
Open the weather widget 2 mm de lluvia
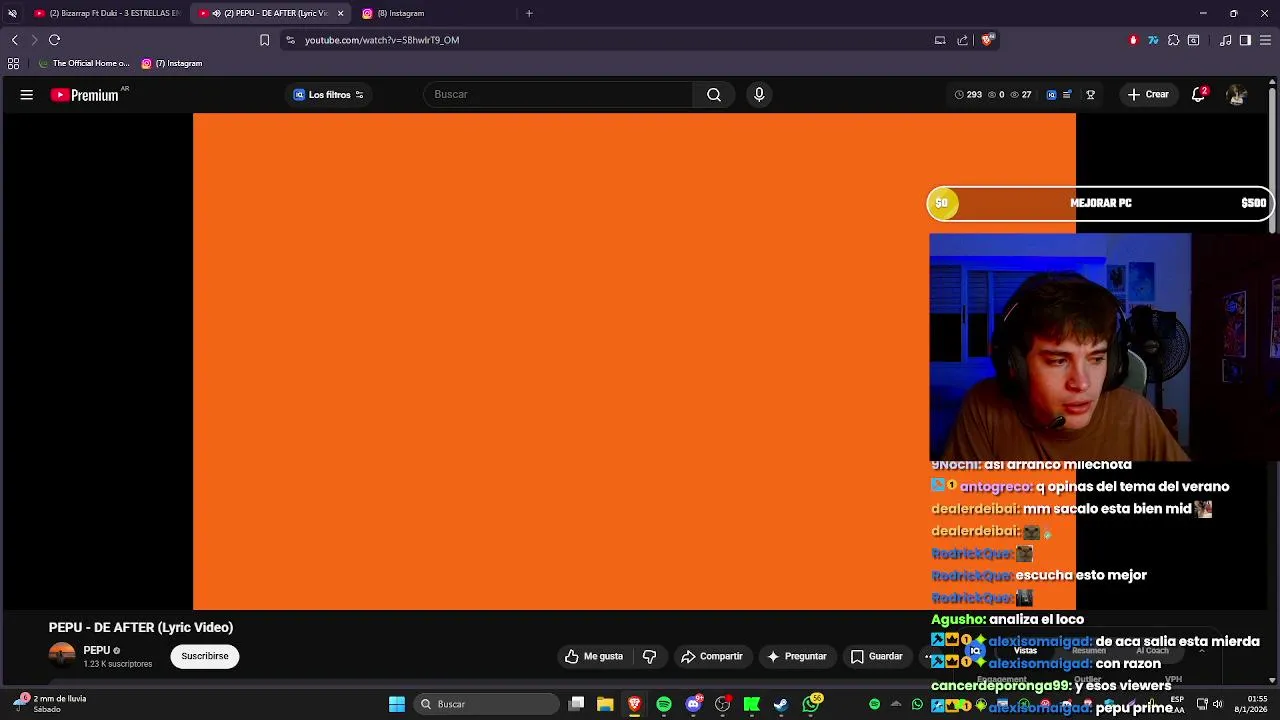tap(50, 704)
